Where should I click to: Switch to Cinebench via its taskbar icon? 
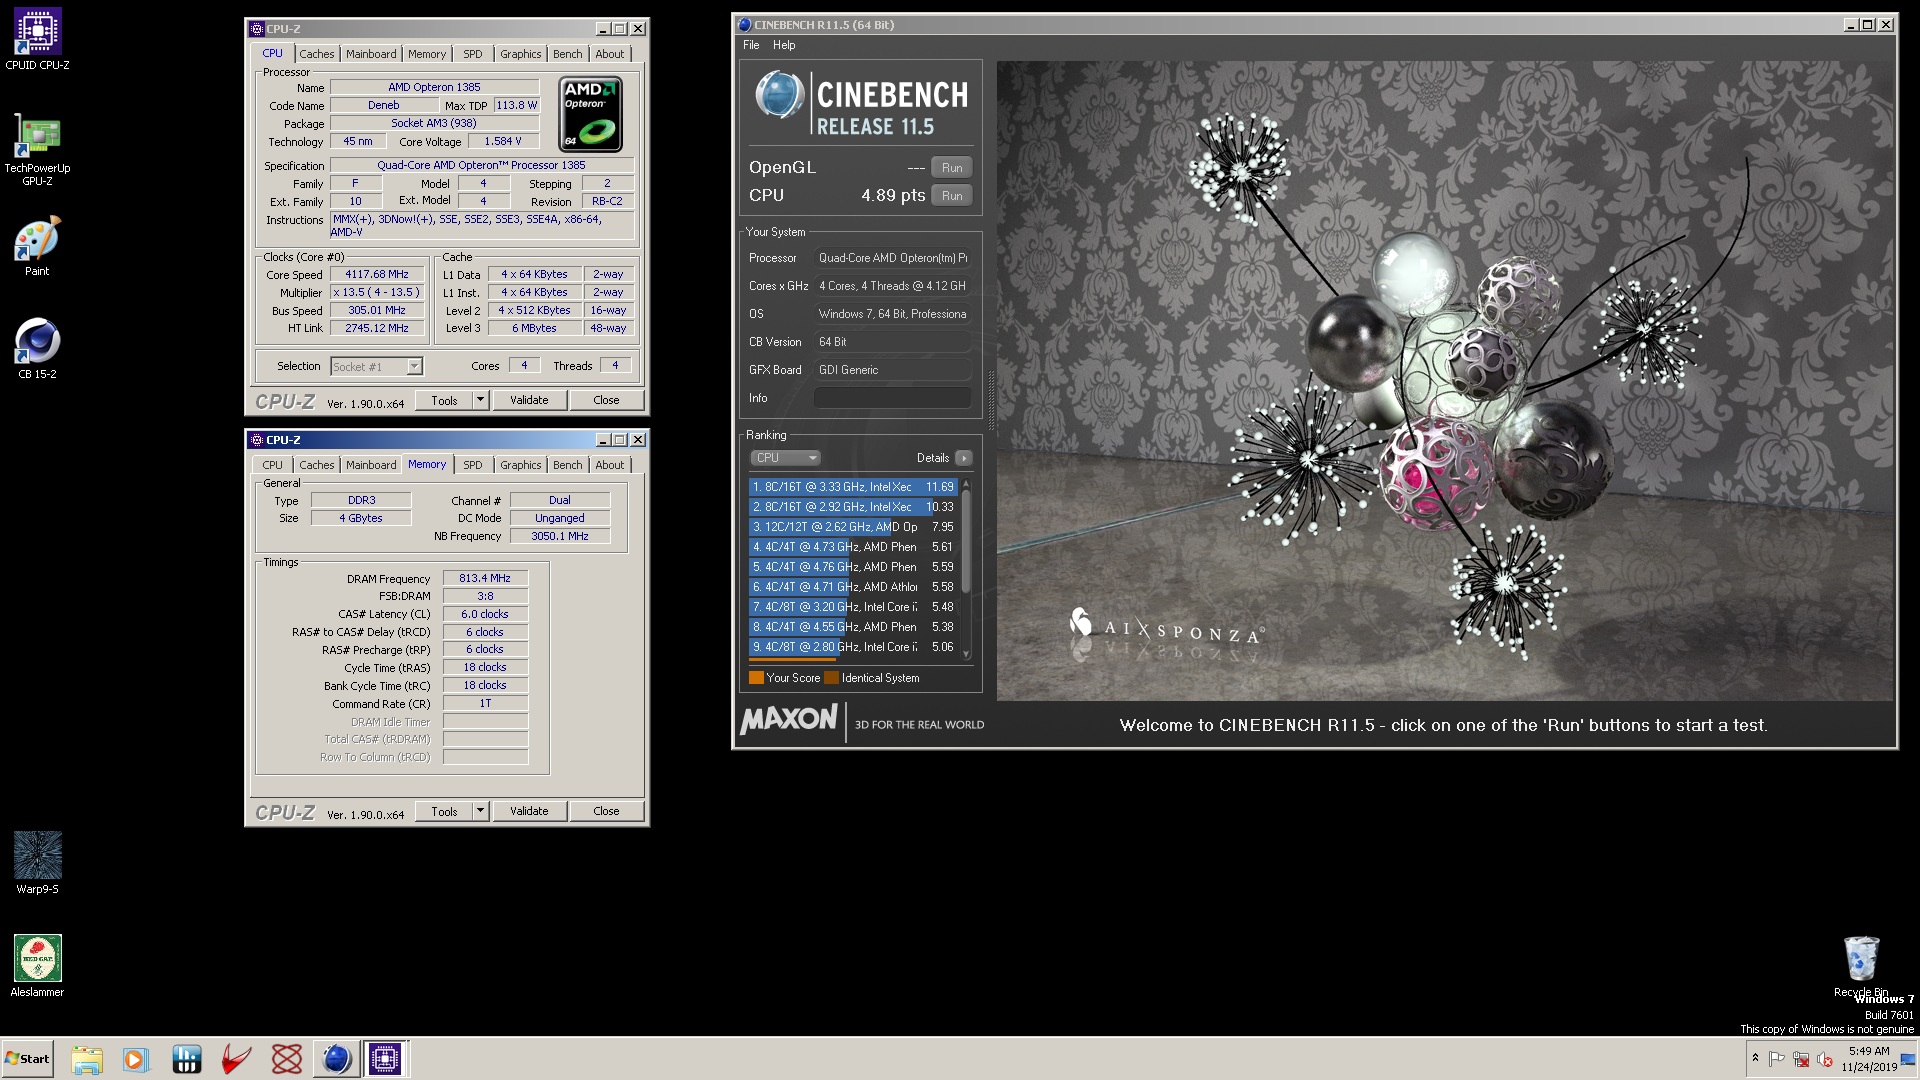tap(337, 1059)
